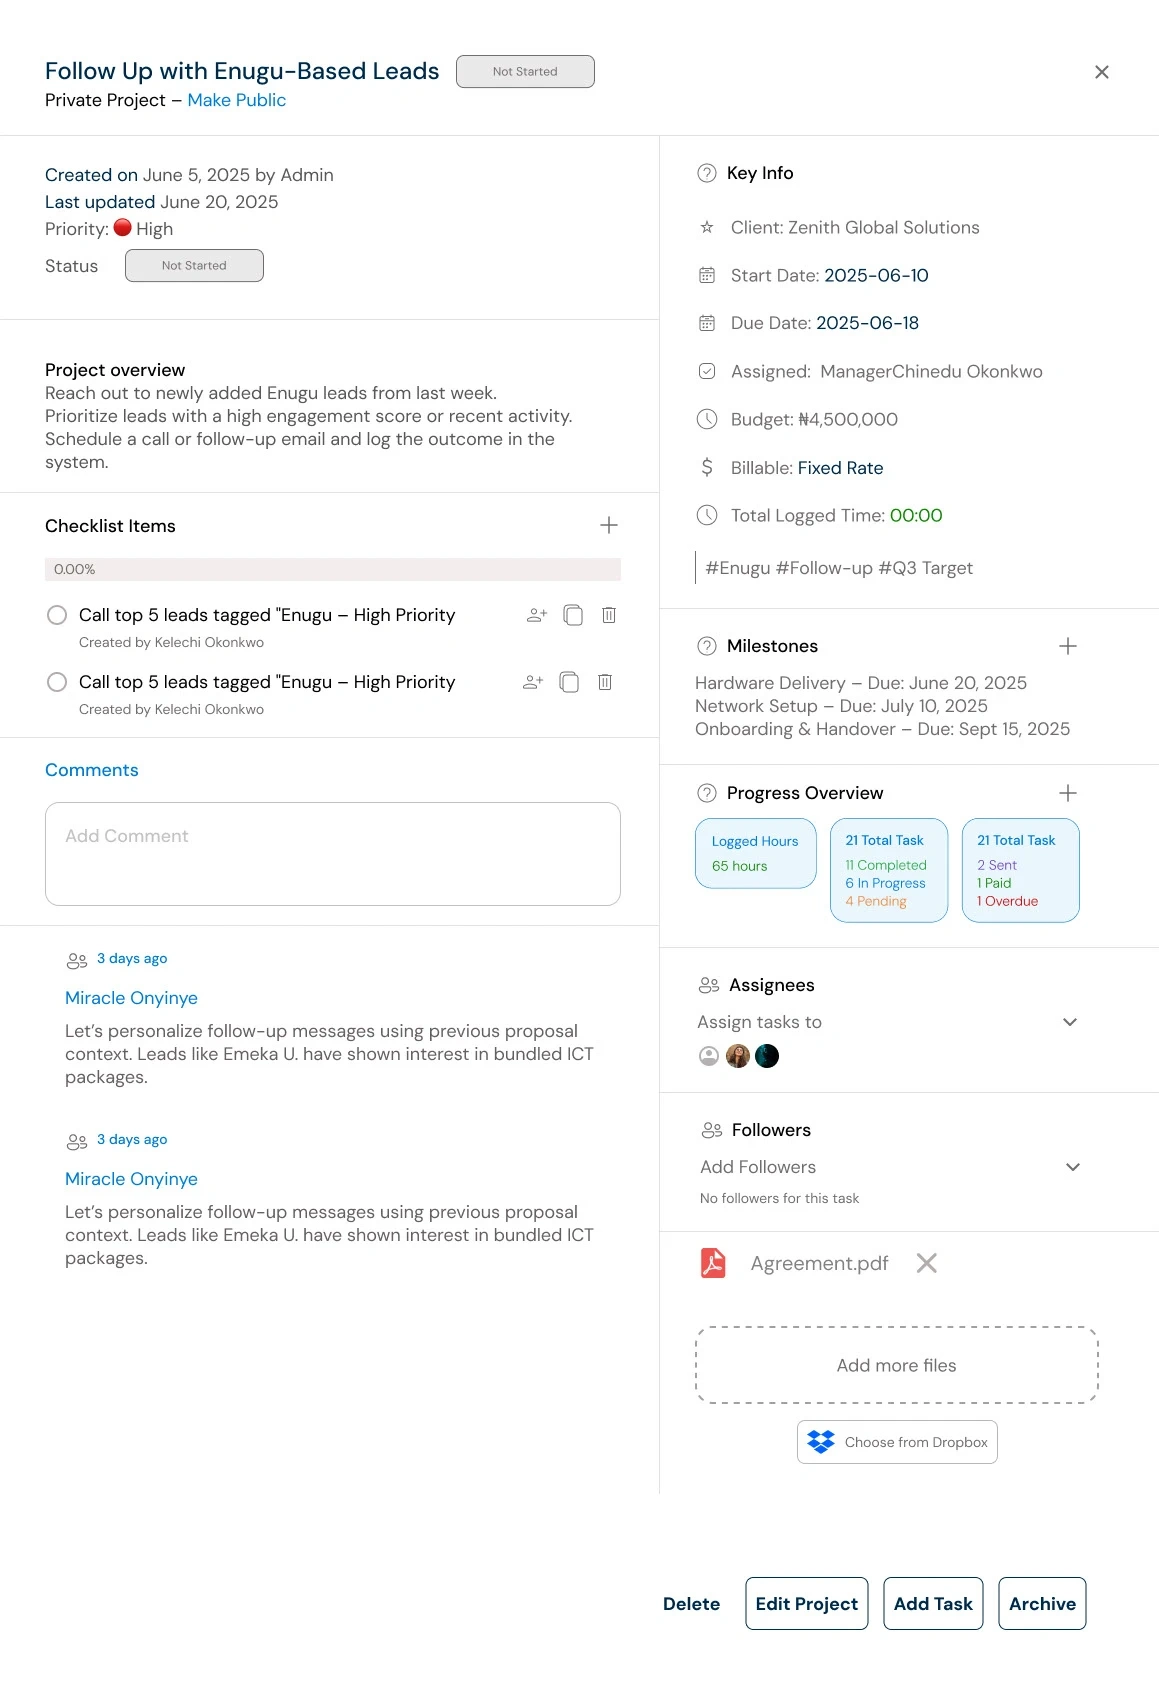The image size is (1159, 1695).
Task: Mark the second checklist item complete
Action: pos(58,682)
